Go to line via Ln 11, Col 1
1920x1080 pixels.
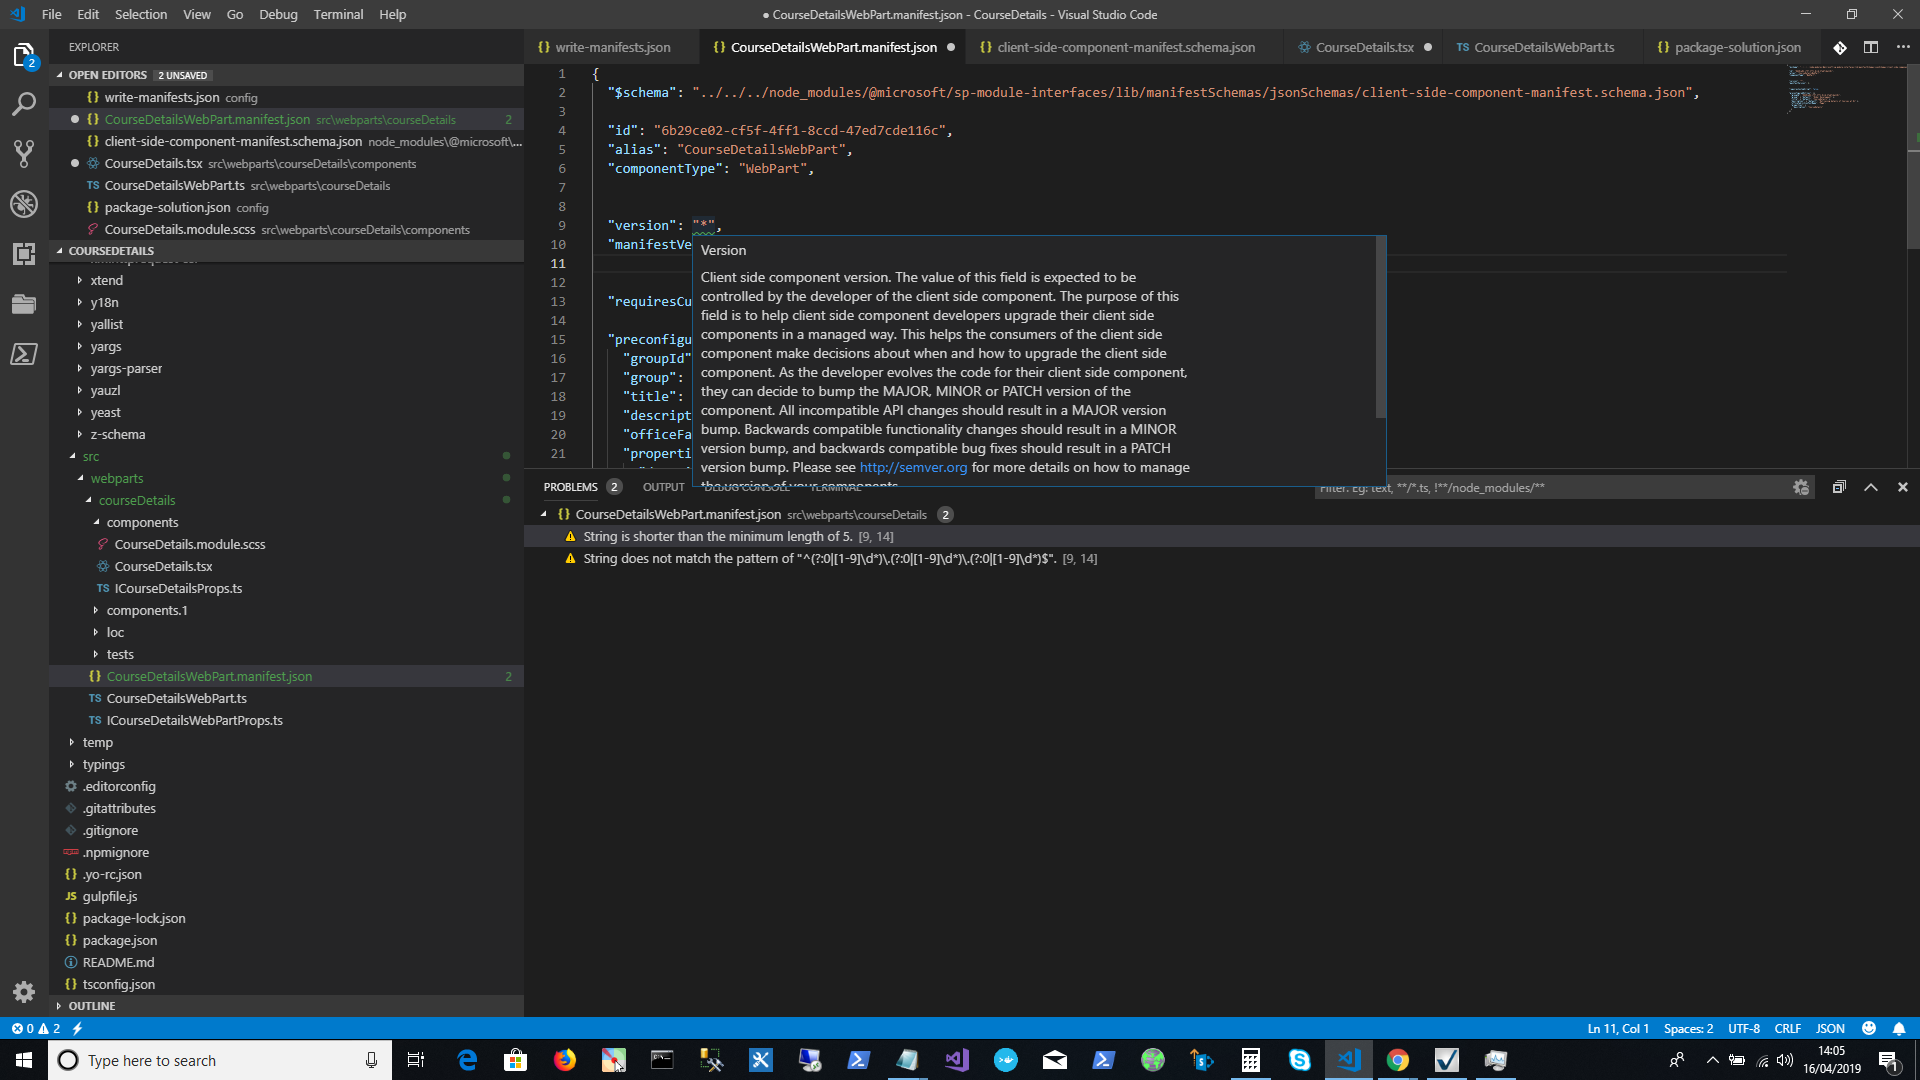tap(1618, 1028)
